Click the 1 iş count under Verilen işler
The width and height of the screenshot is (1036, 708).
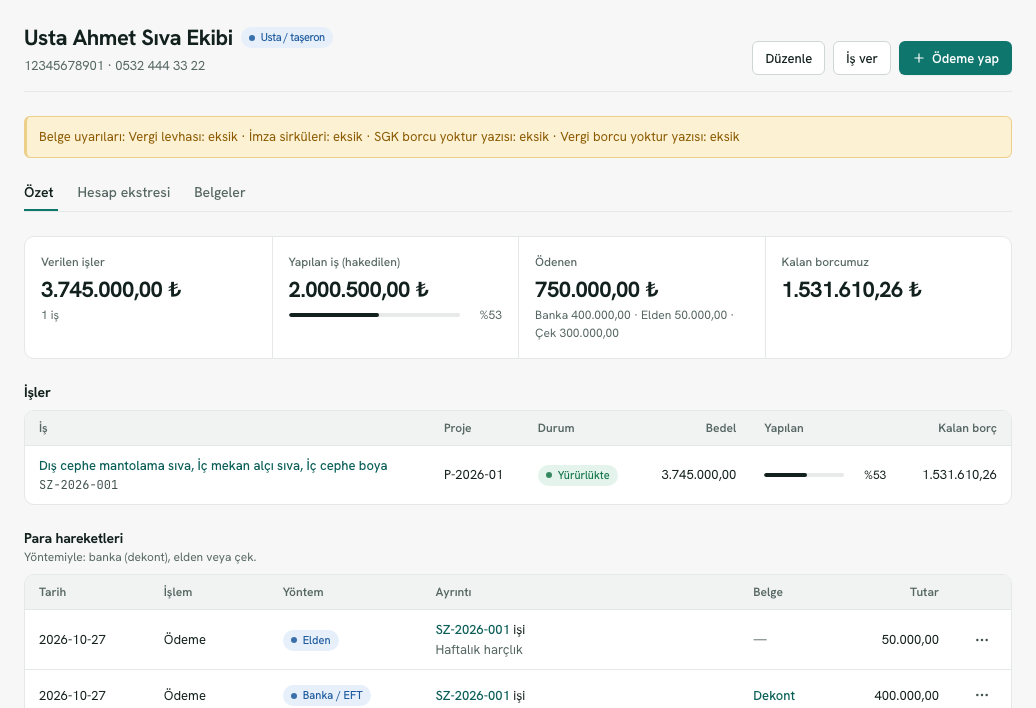(50, 315)
